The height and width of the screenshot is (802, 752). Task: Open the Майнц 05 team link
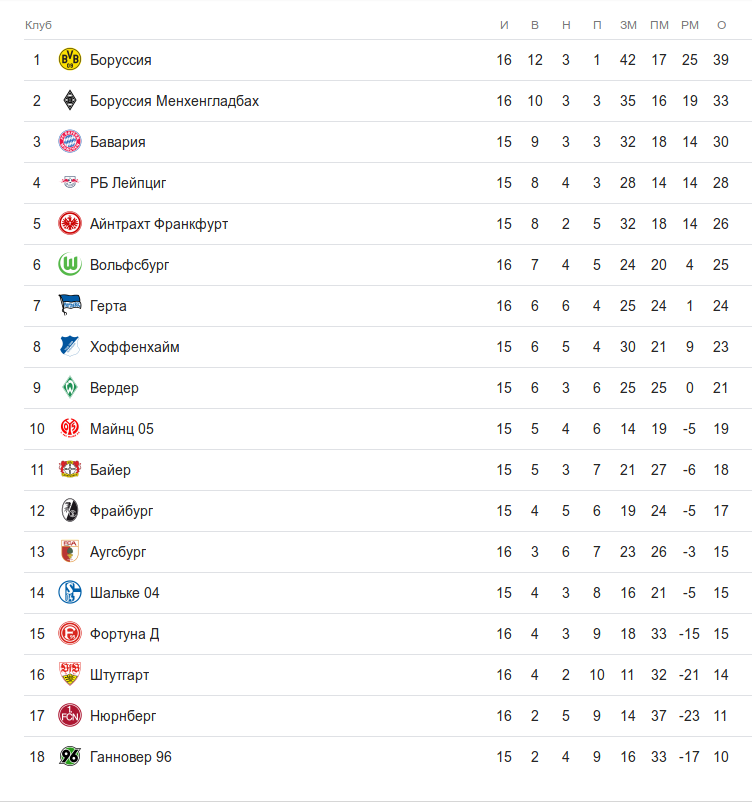click(121, 429)
